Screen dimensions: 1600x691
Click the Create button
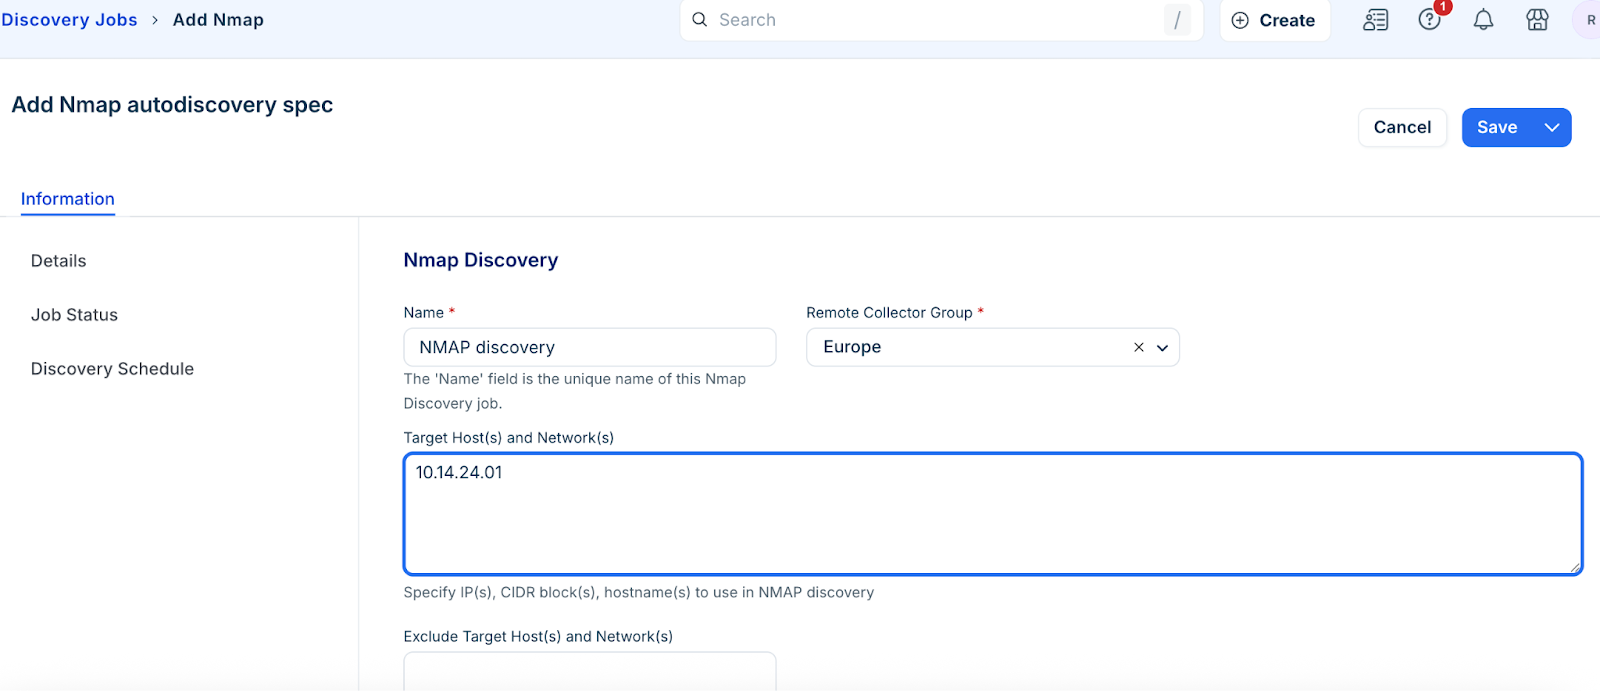coord(1275,20)
